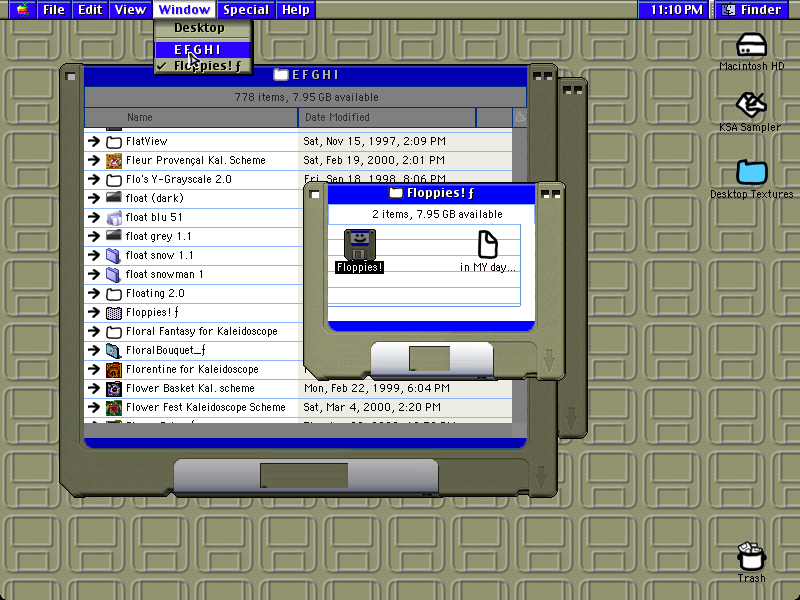800x600 pixels.
Task: Select the 'Sat, Feb 19, 2000, 2:01 PM' date
Action: tap(374, 160)
